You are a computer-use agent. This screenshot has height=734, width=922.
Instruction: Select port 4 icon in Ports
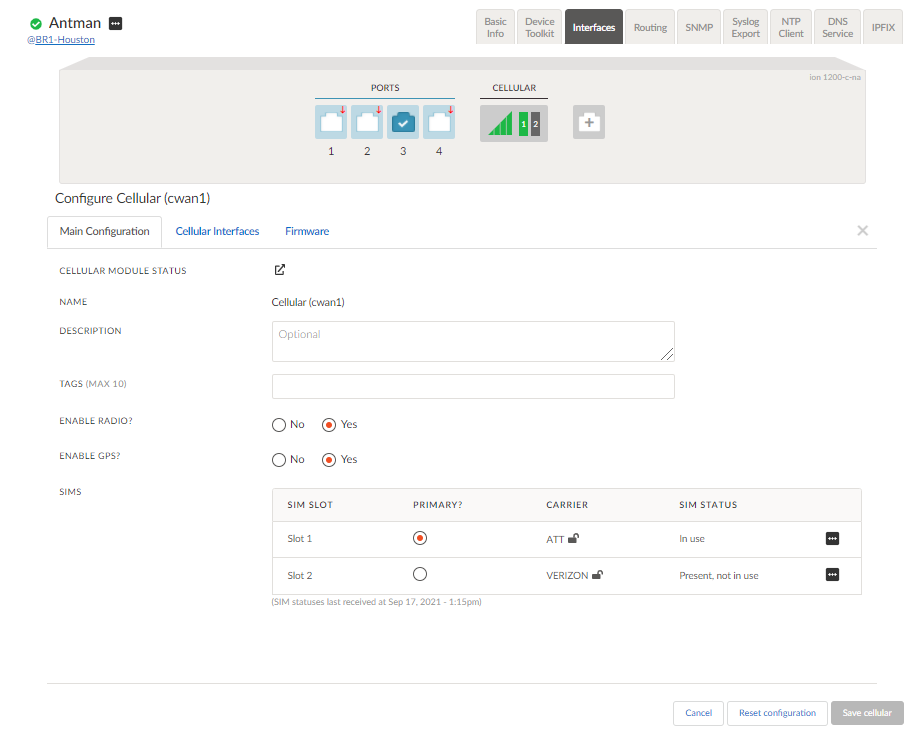coord(439,122)
